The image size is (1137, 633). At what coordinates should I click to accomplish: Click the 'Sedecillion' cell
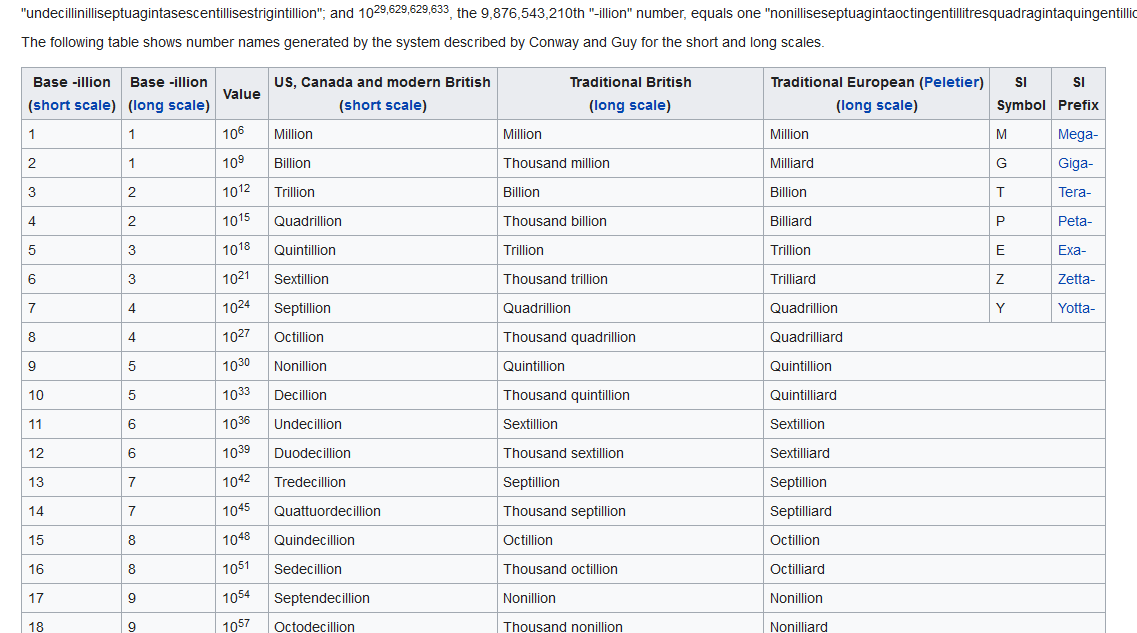(383, 569)
